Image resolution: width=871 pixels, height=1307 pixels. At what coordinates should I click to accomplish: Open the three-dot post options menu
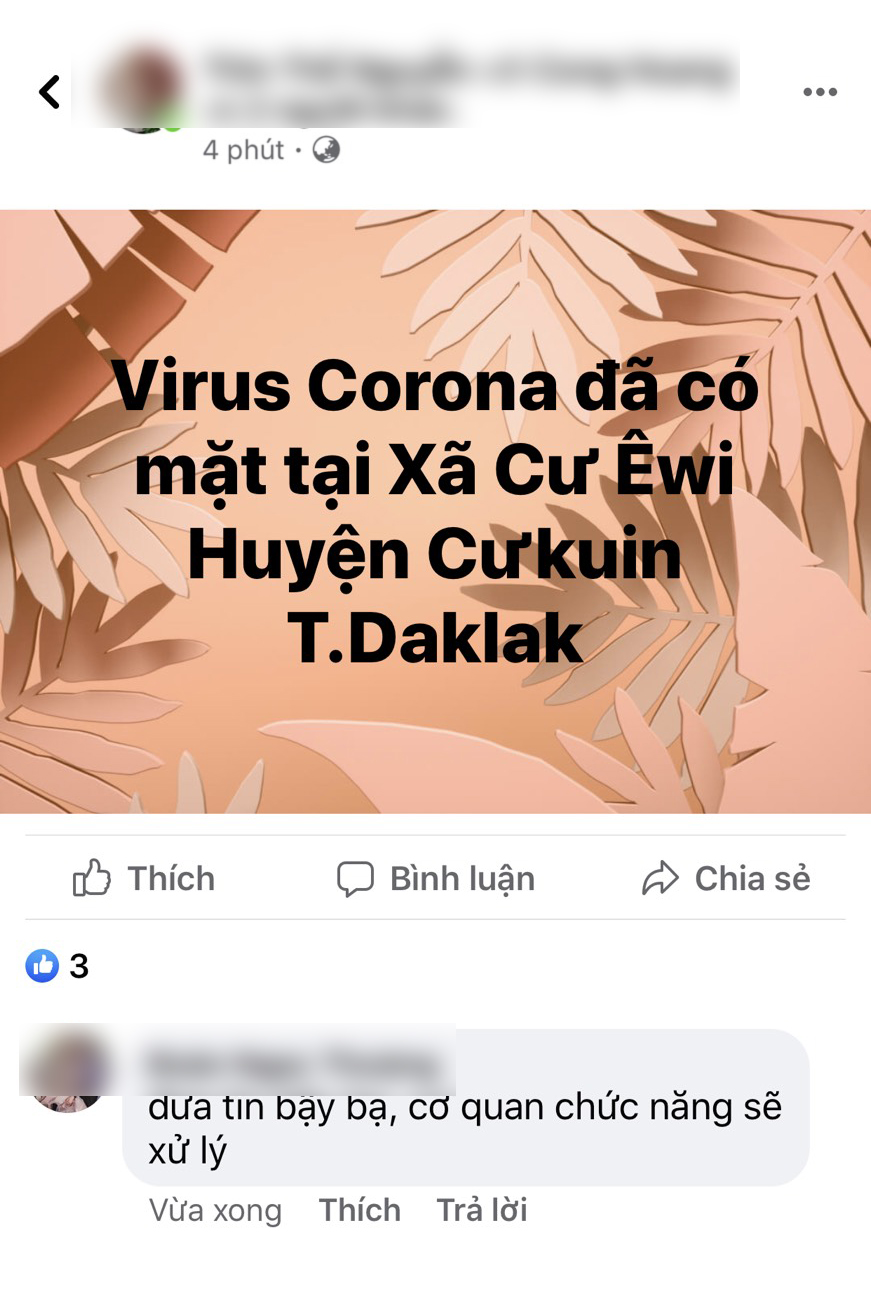point(819,92)
